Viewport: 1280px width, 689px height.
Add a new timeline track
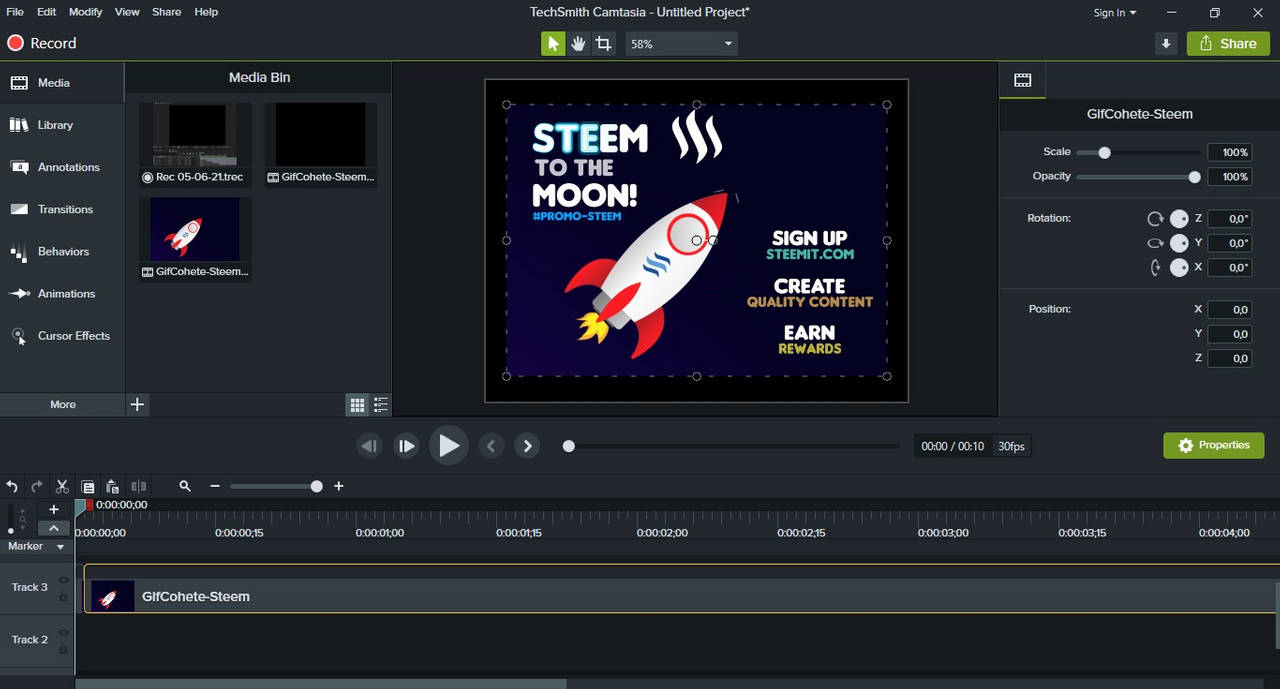click(x=54, y=509)
